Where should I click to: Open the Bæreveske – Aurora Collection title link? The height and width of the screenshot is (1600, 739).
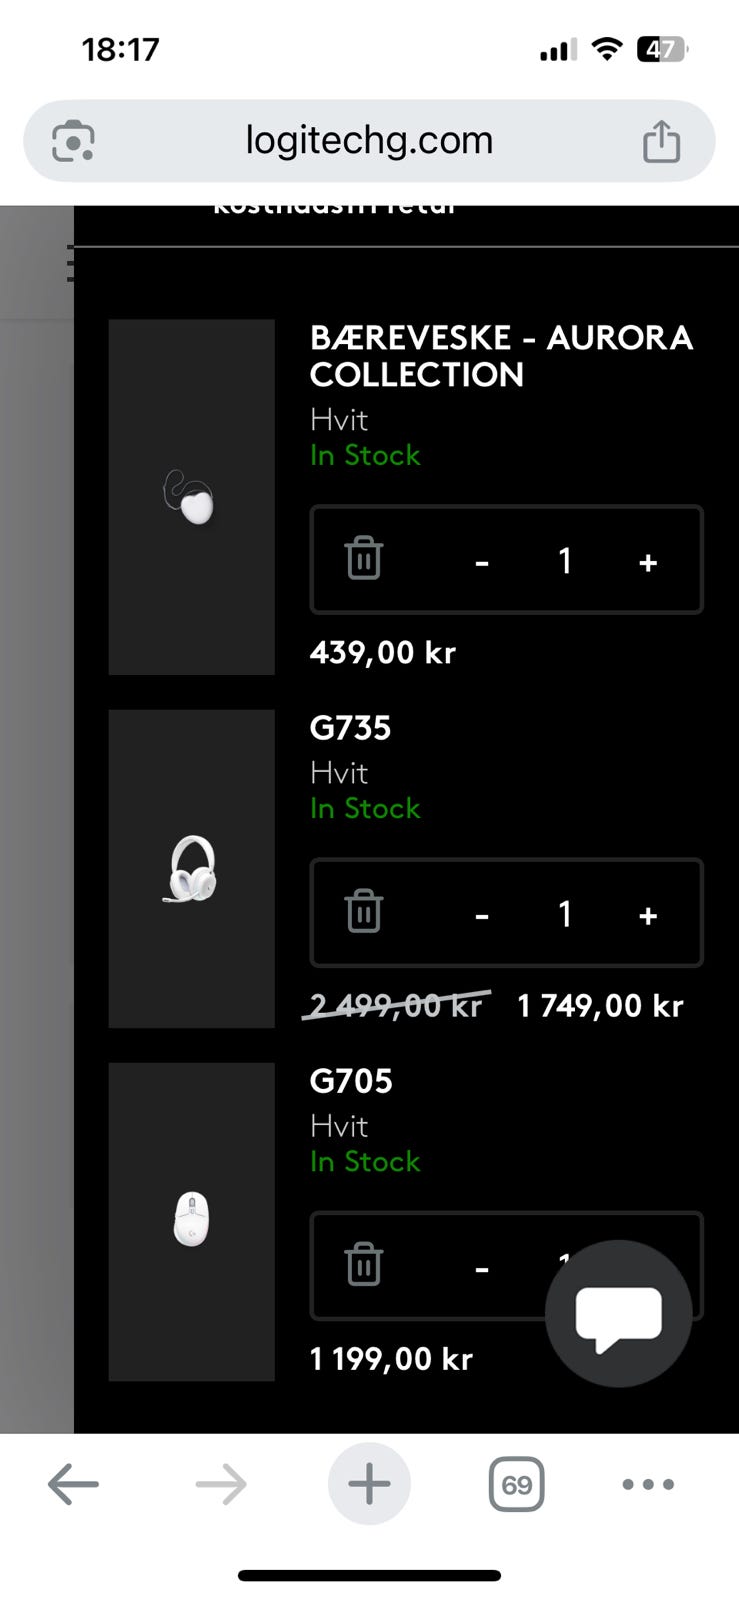pyautogui.click(x=500, y=356)
